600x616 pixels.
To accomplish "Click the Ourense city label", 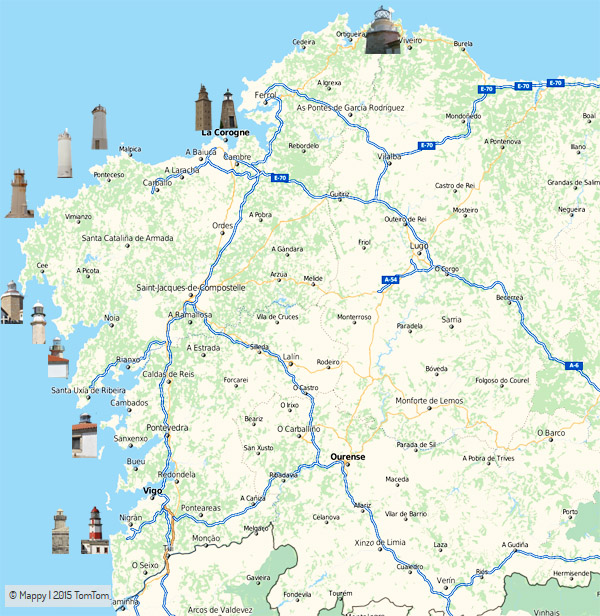I will pos(348,456).
